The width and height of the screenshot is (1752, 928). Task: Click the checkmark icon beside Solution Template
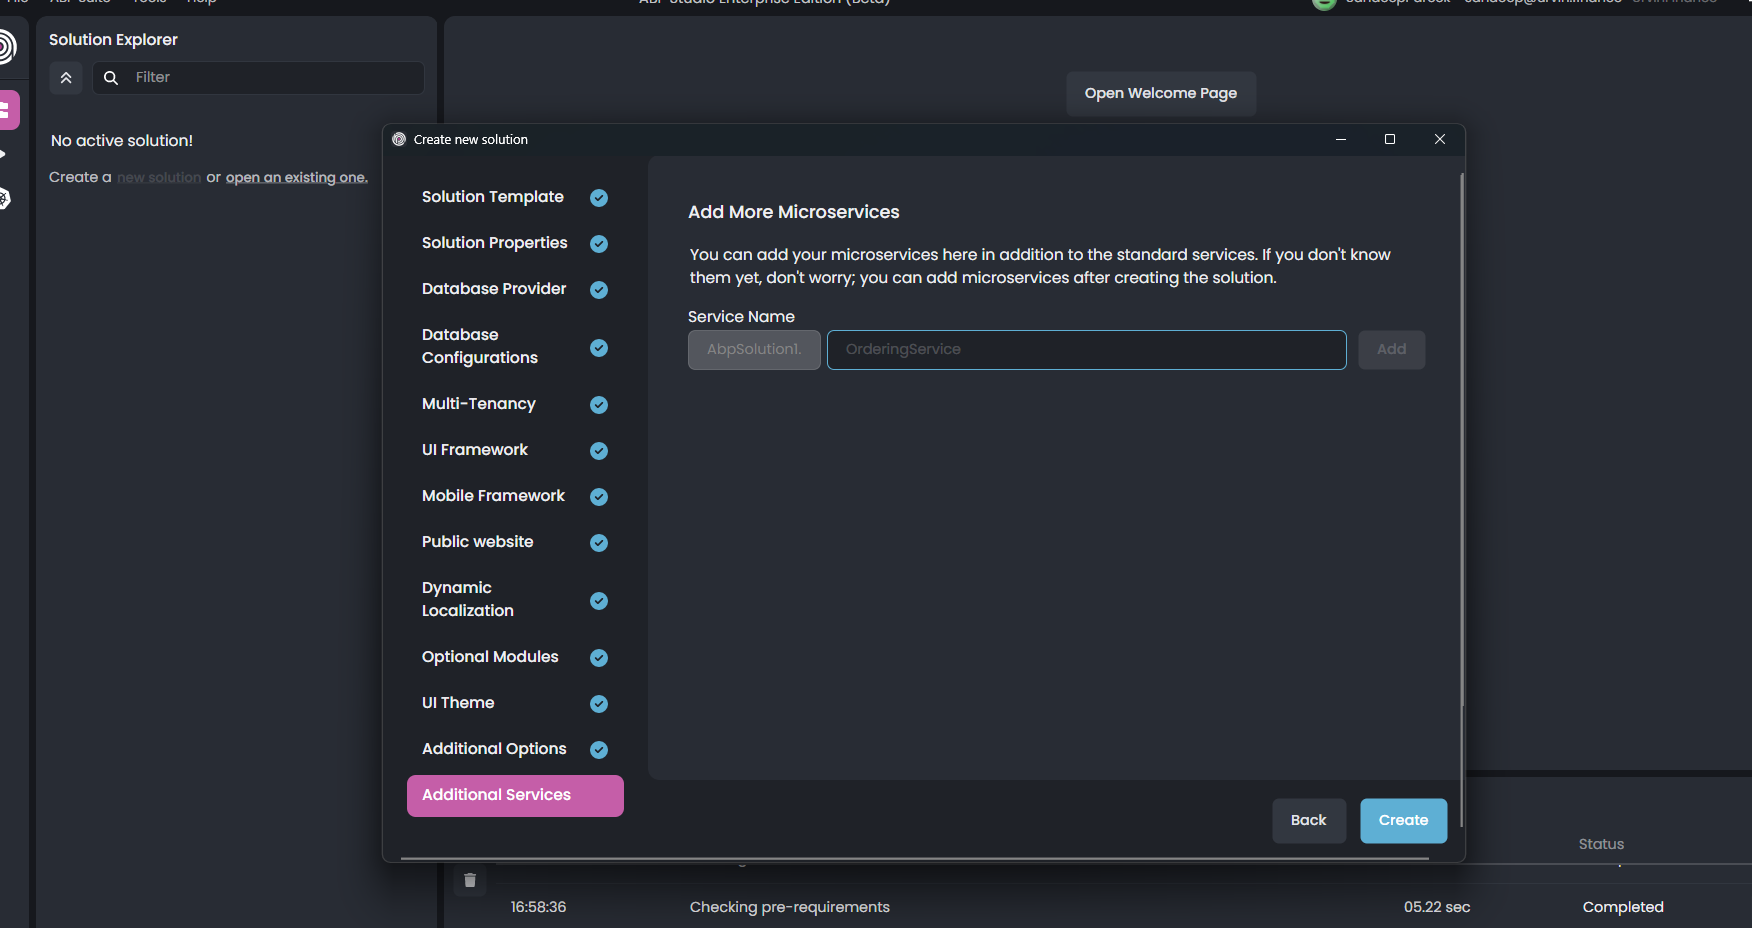599,198
